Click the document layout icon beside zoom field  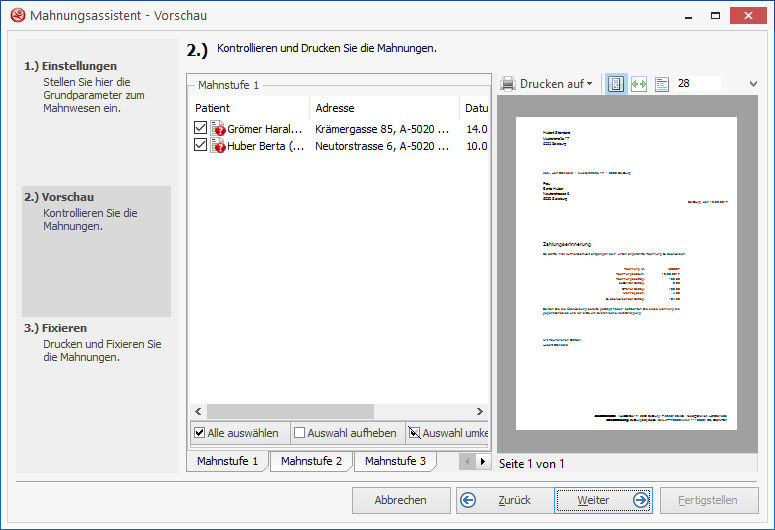(662, 84)
